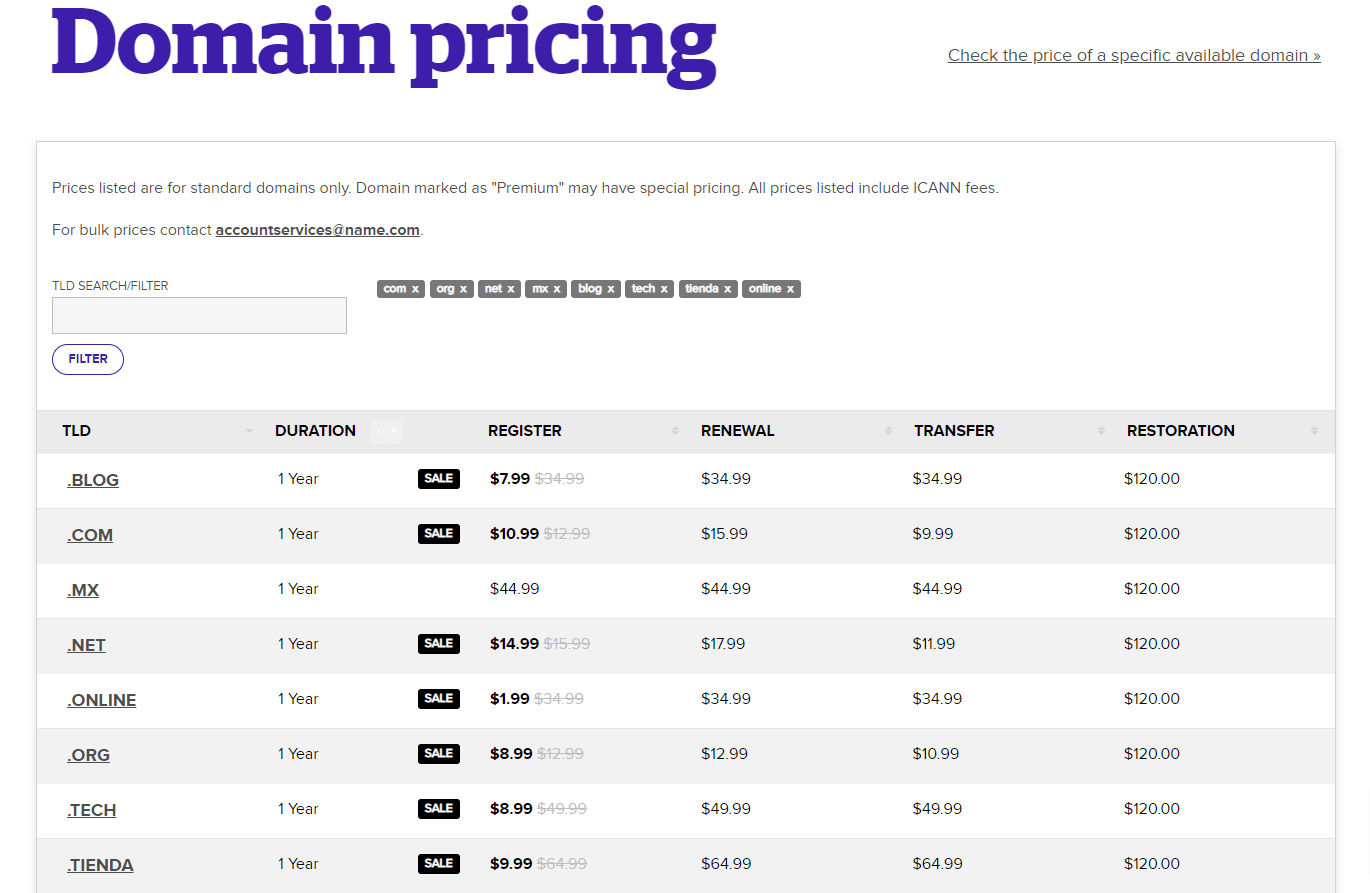
Task: Sort by Restoration price arrows
Action: click(x=1314, y=431)
